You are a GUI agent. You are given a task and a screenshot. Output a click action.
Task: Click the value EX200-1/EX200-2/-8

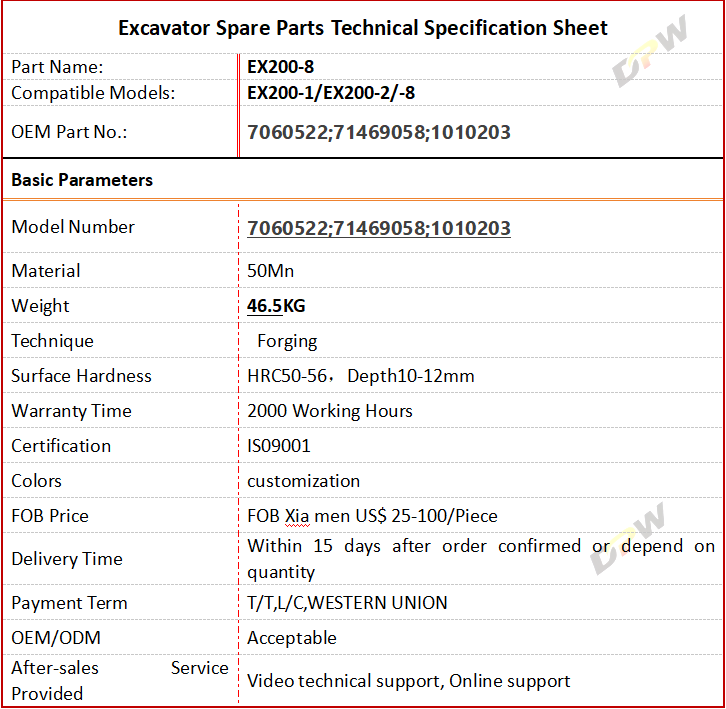pyautogui.click(x=331, y=93)
